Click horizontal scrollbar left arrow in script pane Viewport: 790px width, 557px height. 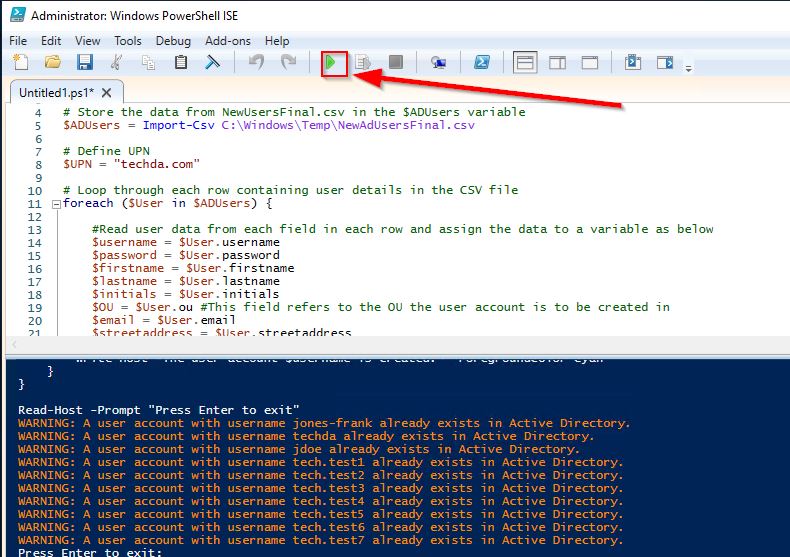(14, 344)
